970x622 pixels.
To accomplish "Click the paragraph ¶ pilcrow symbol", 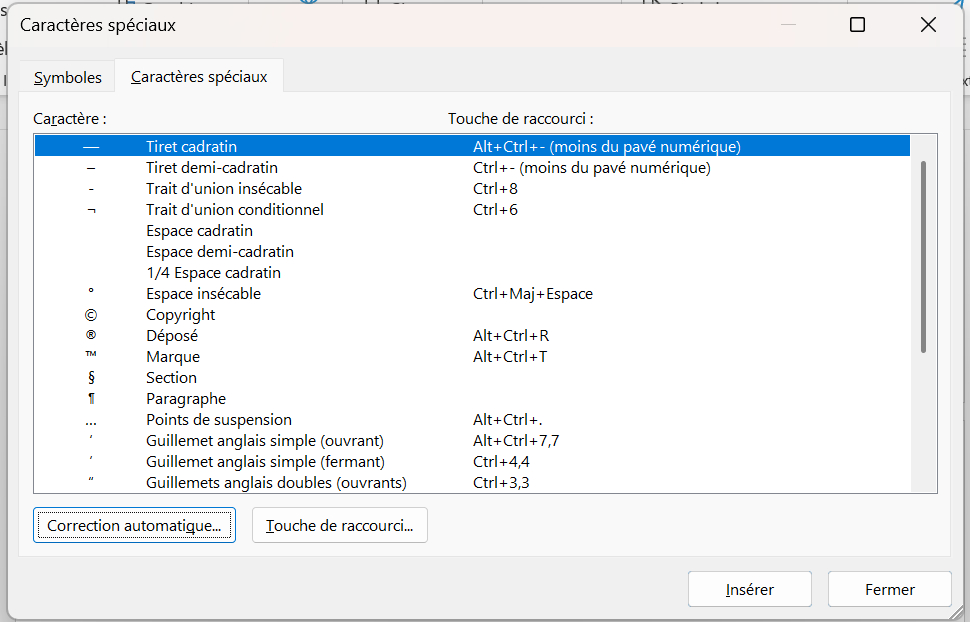I will coord(91,399).
